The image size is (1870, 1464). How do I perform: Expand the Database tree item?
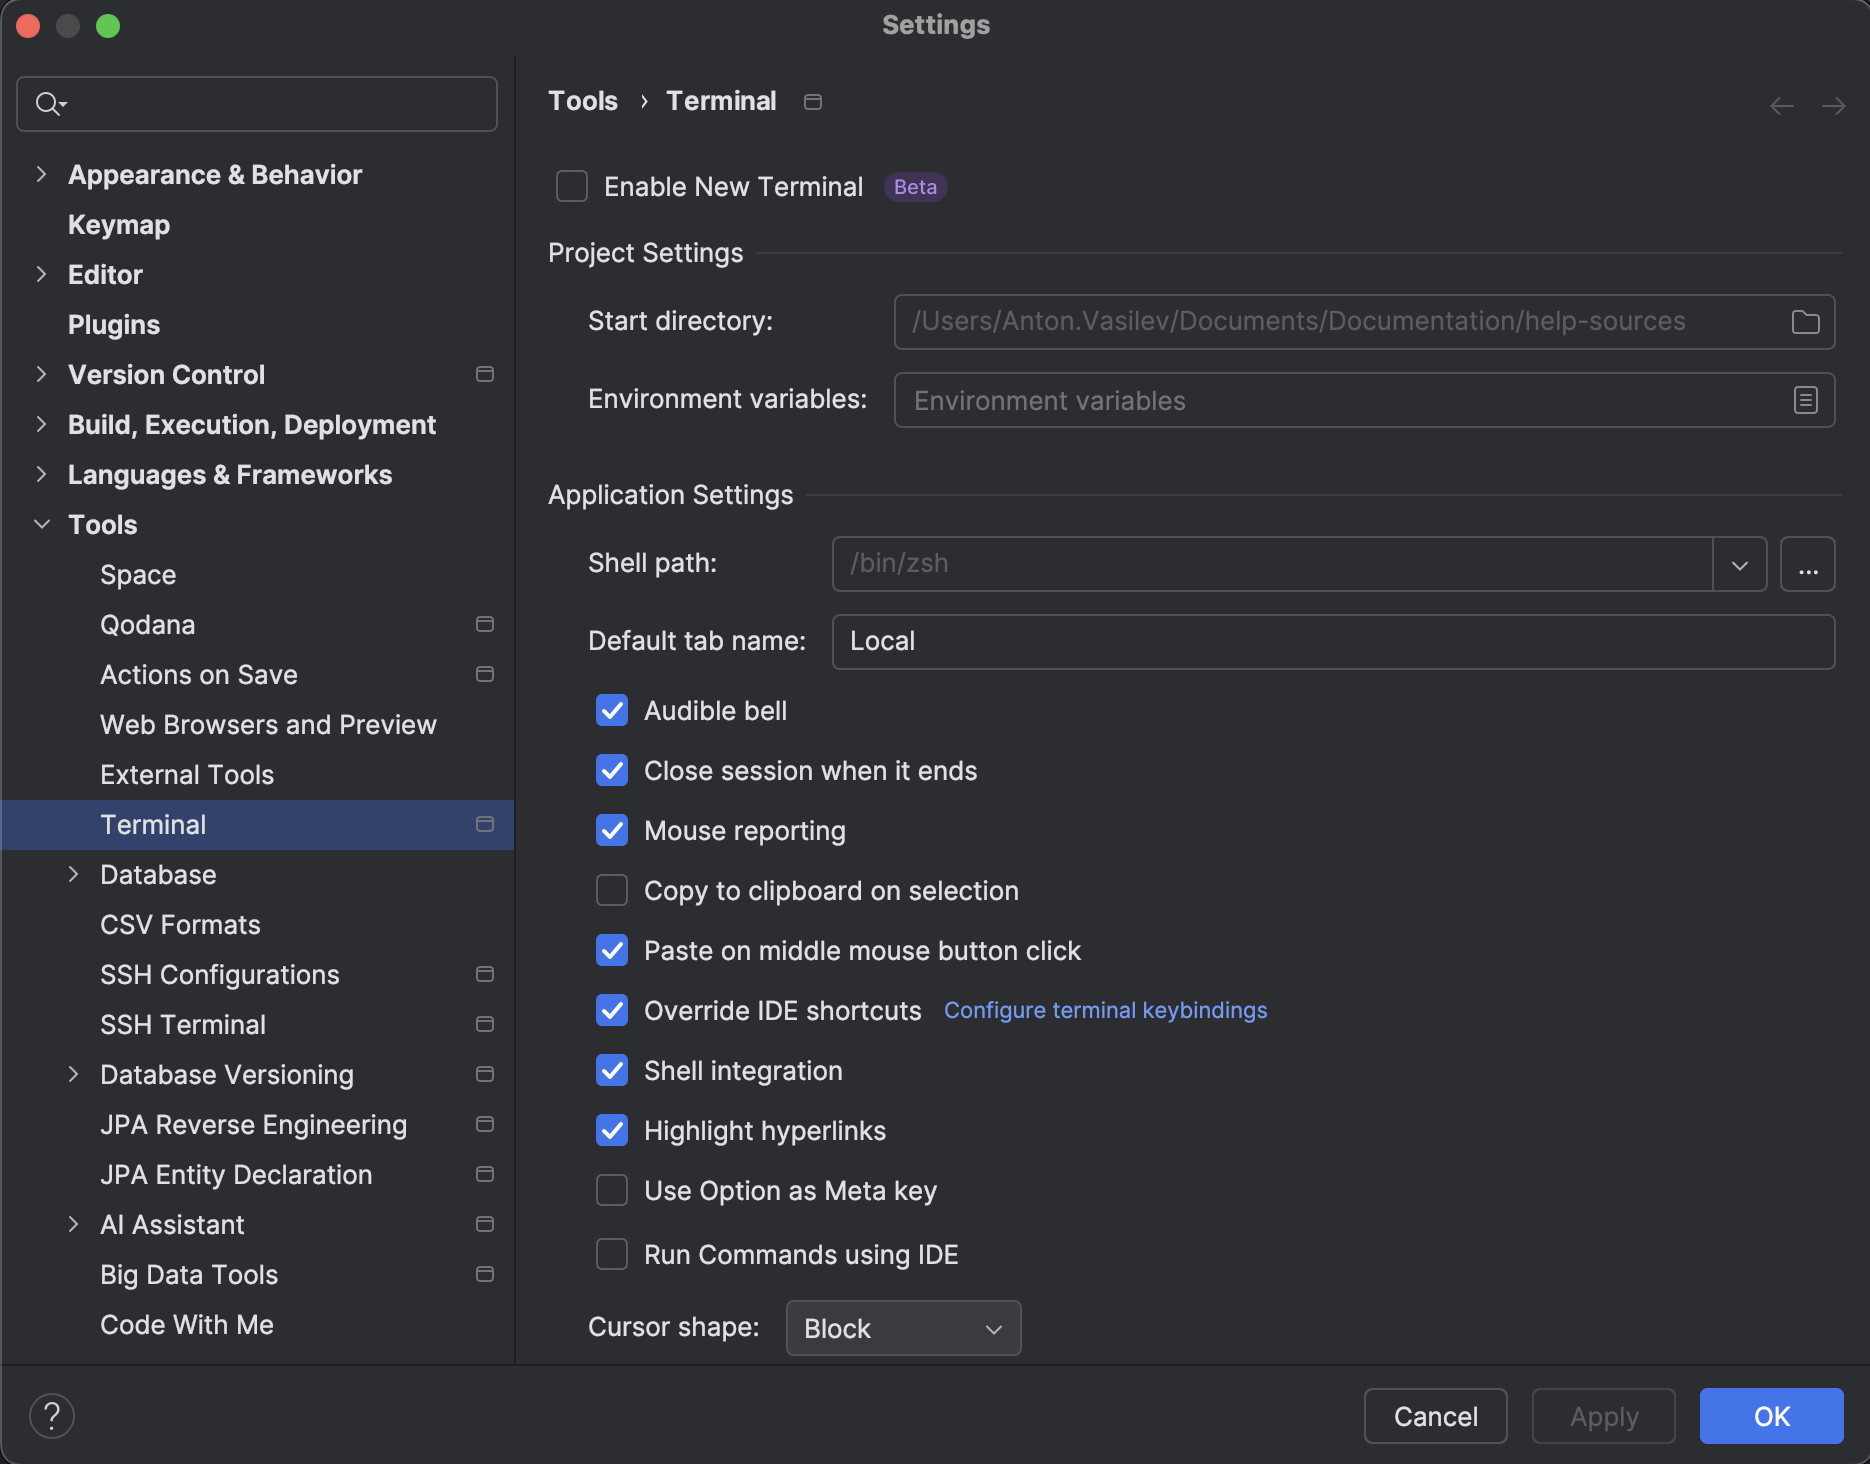pyautogui.click(x=74, y=874)
